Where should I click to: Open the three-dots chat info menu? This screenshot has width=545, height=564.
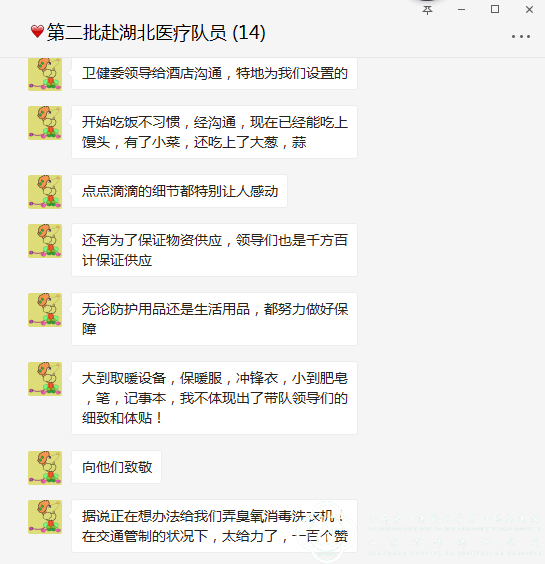521,36
